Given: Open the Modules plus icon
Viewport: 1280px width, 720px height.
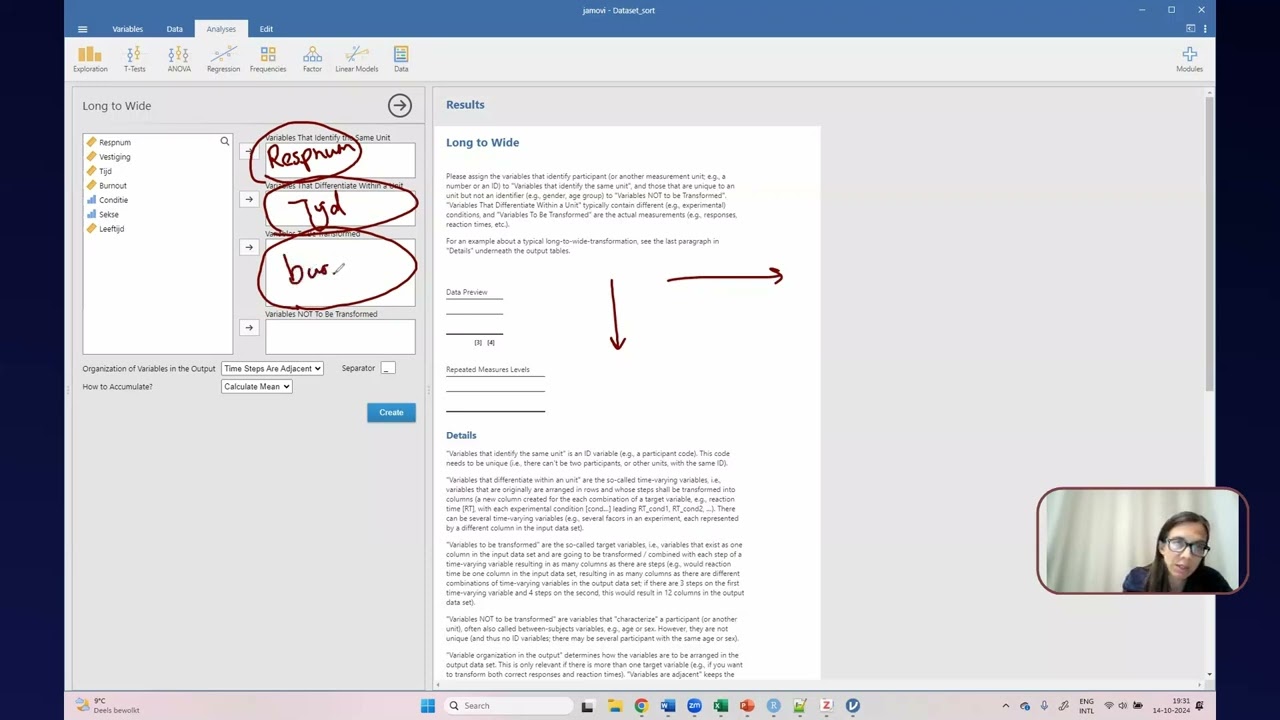Looking at the screenshot, I should 1189,59.
